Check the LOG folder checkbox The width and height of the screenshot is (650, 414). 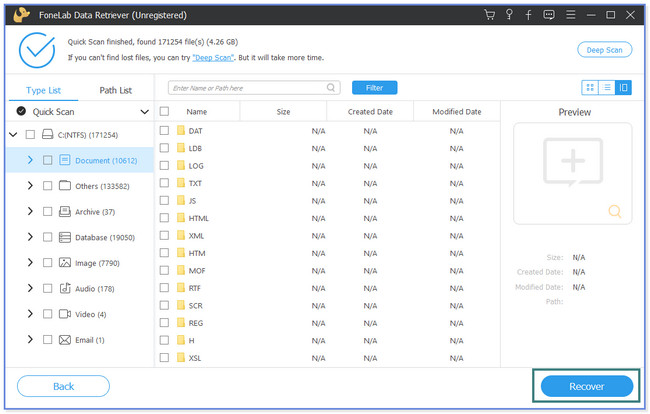(164, 165)
